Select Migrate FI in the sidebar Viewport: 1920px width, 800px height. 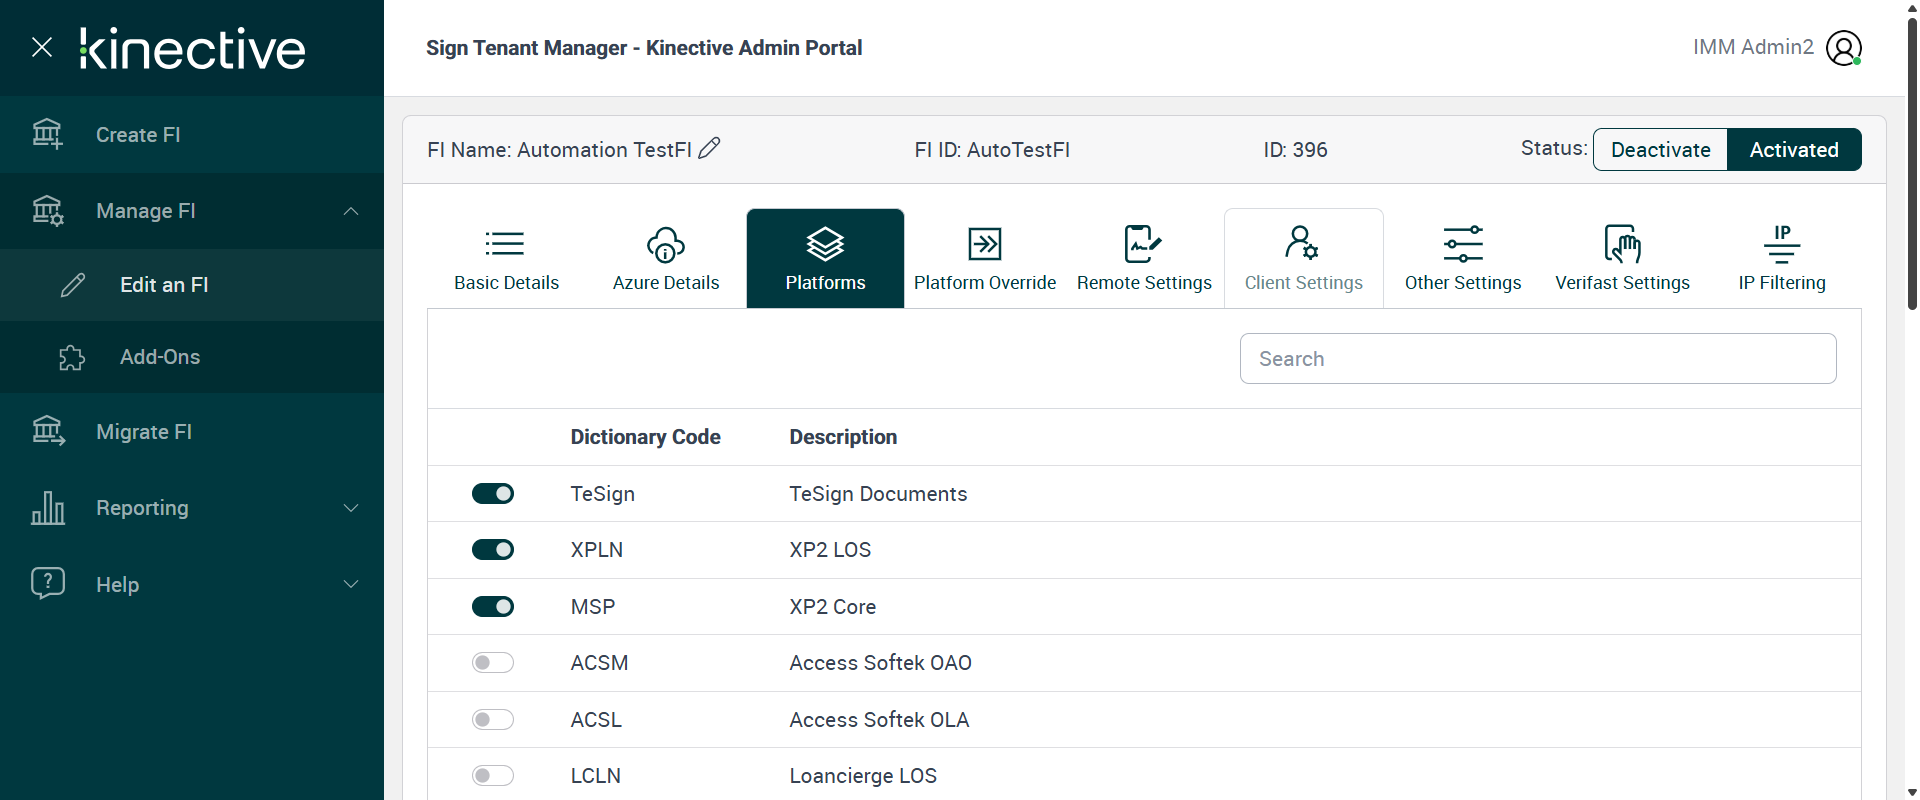(144, 432)
